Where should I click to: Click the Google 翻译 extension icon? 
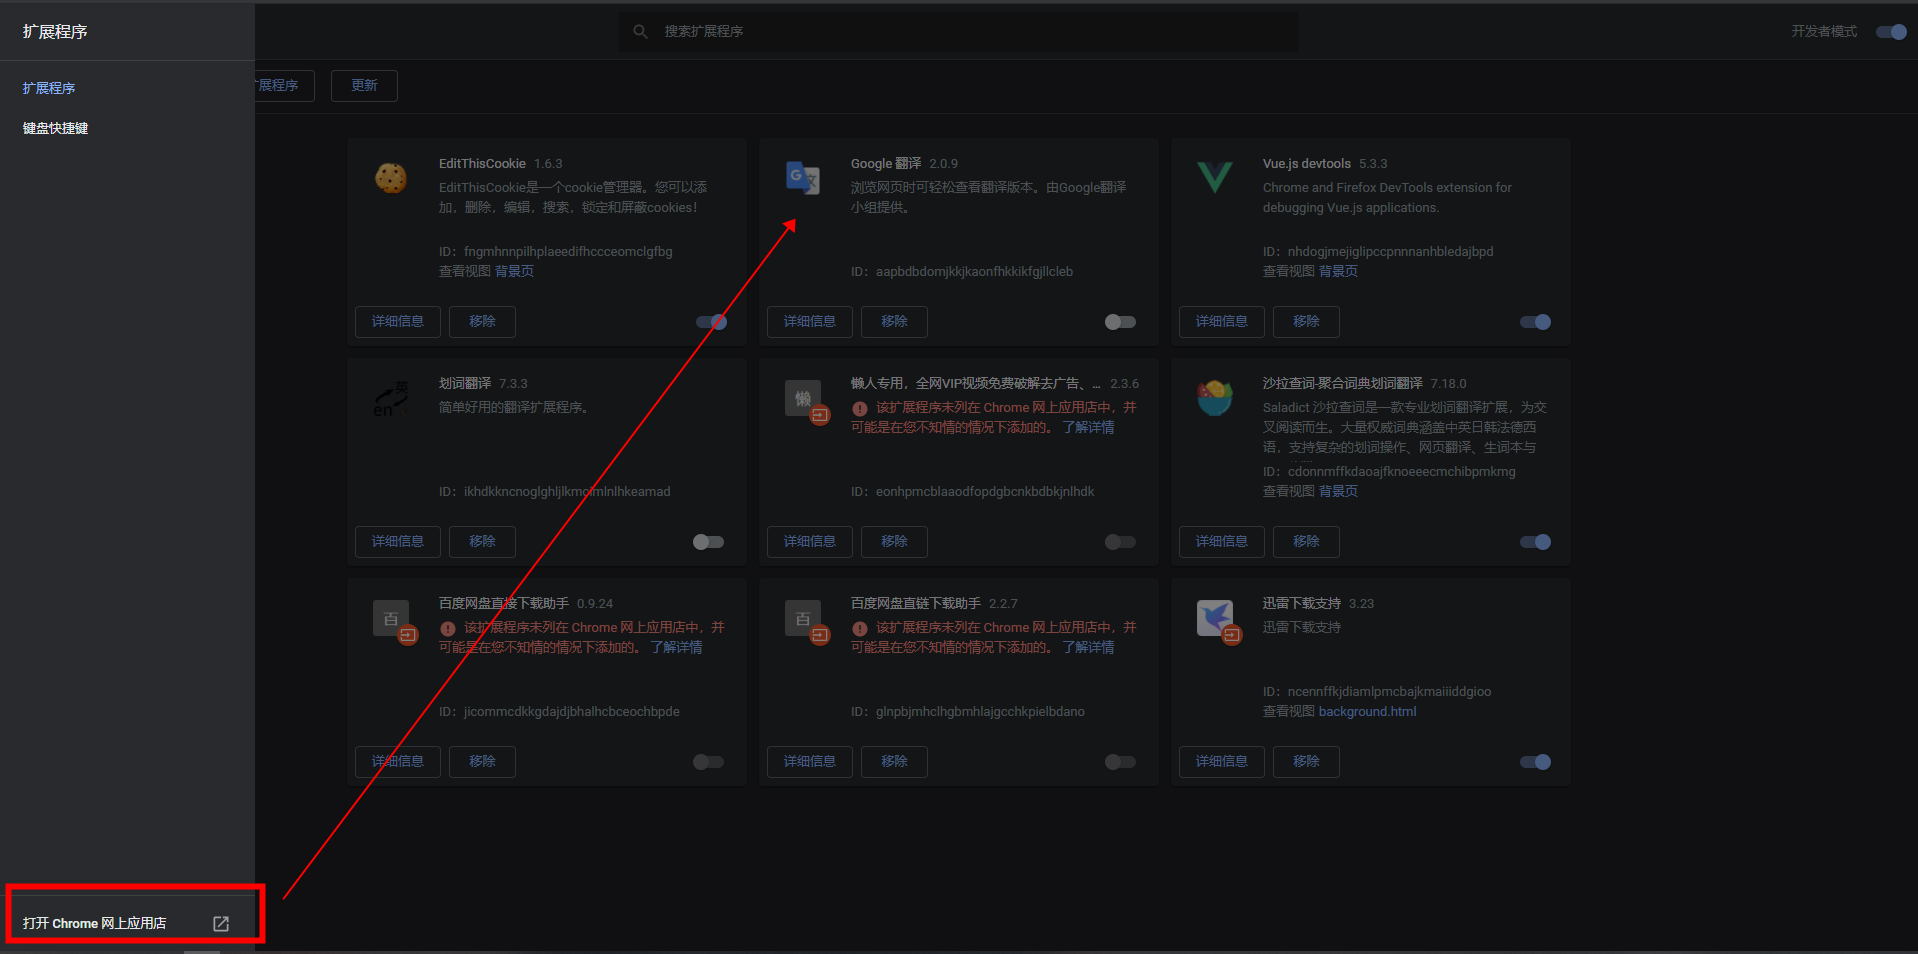click(x=801, y=178)
